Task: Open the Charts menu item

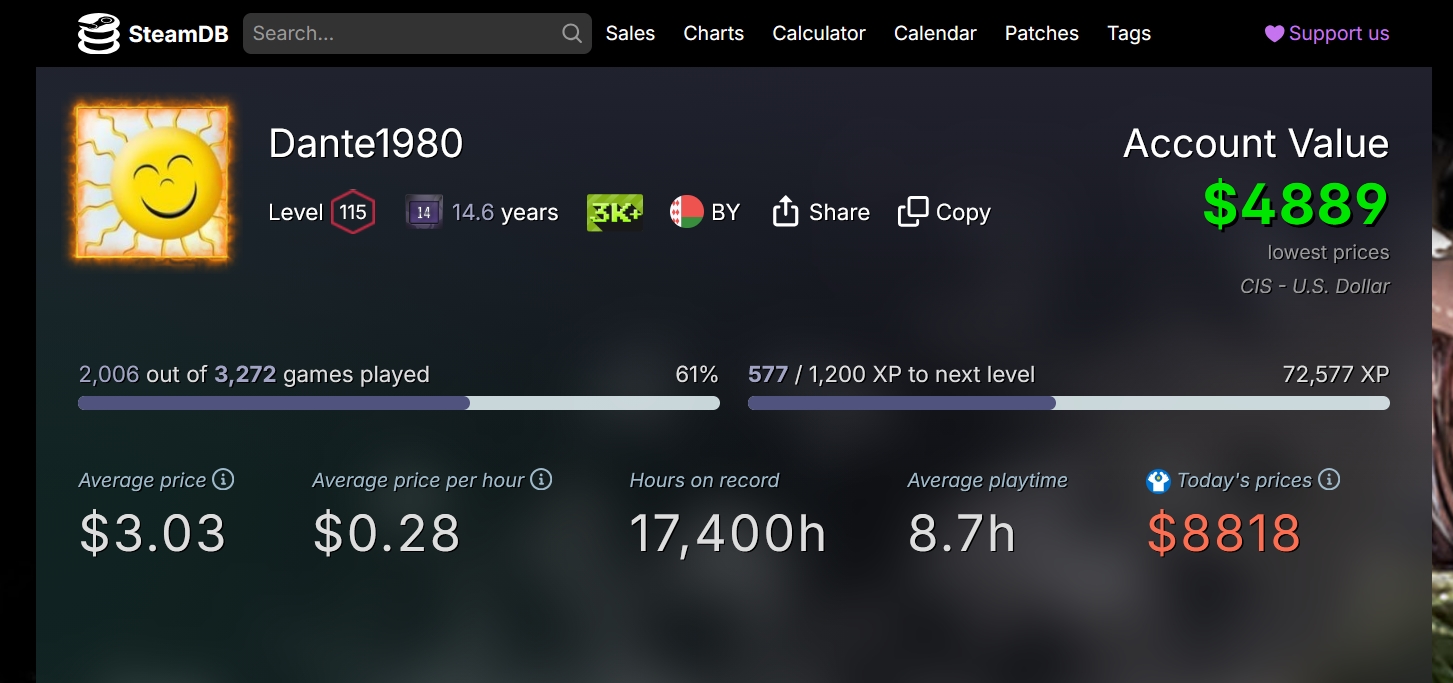Action: [x=713, y=34]
